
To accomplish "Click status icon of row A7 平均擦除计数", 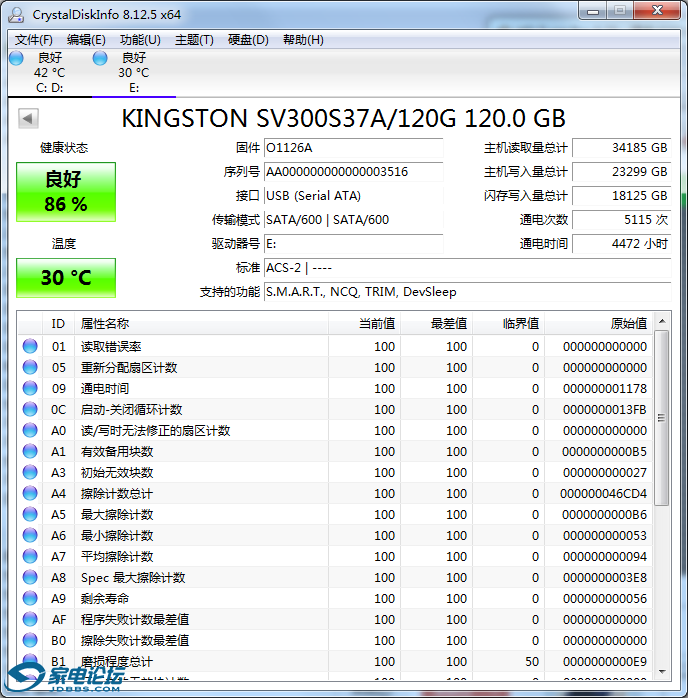I will [x=30, y=556].
